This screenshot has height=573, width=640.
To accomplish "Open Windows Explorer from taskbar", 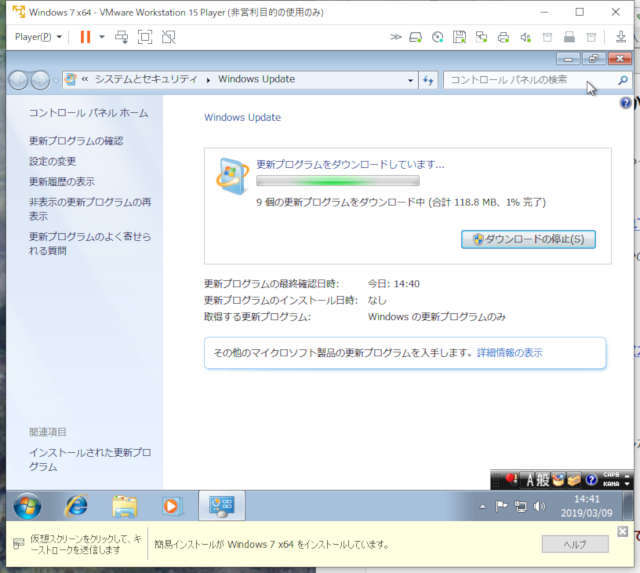I will tap(124, 506).
